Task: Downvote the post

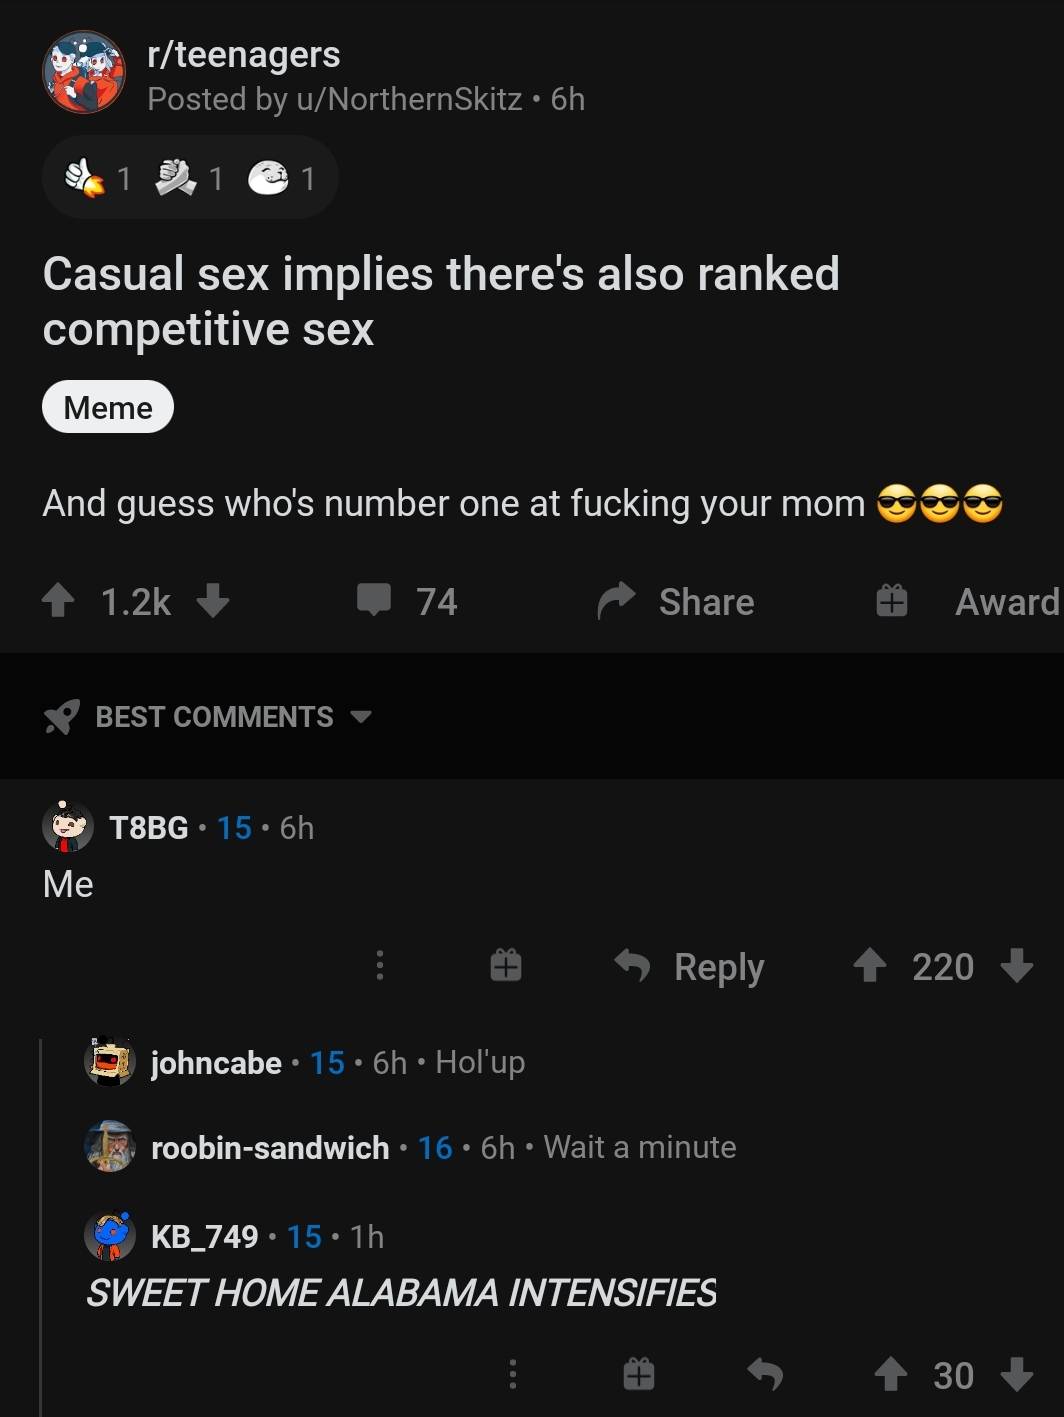Action: point(212,601)
